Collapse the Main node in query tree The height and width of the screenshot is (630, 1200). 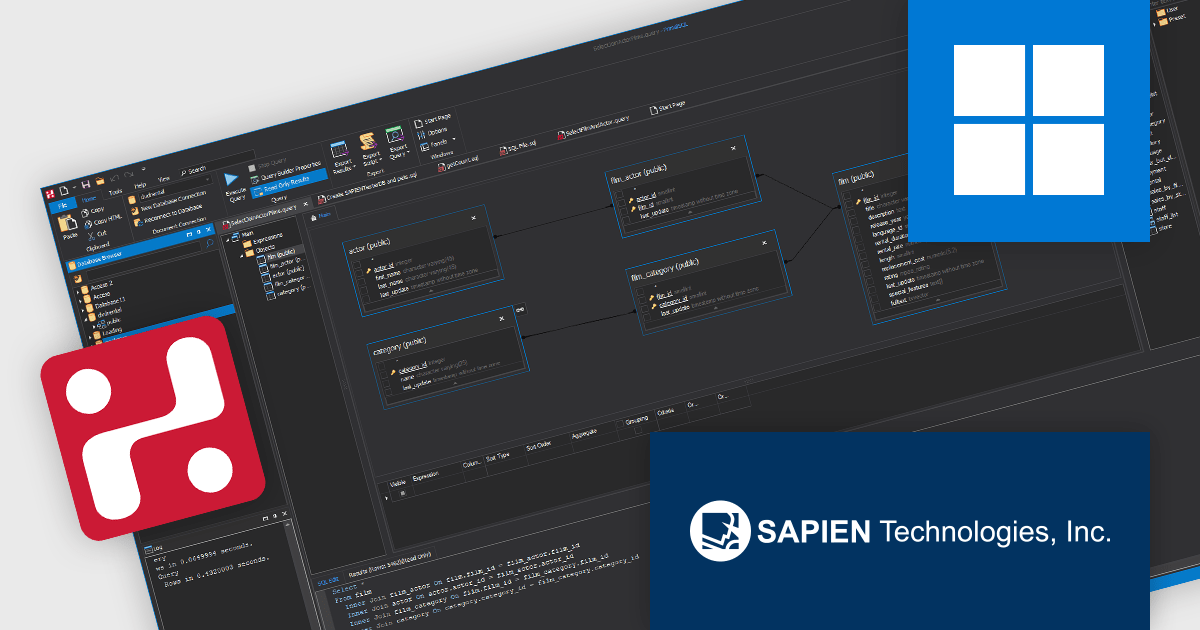pyautogui.click(x=227, y=240)
